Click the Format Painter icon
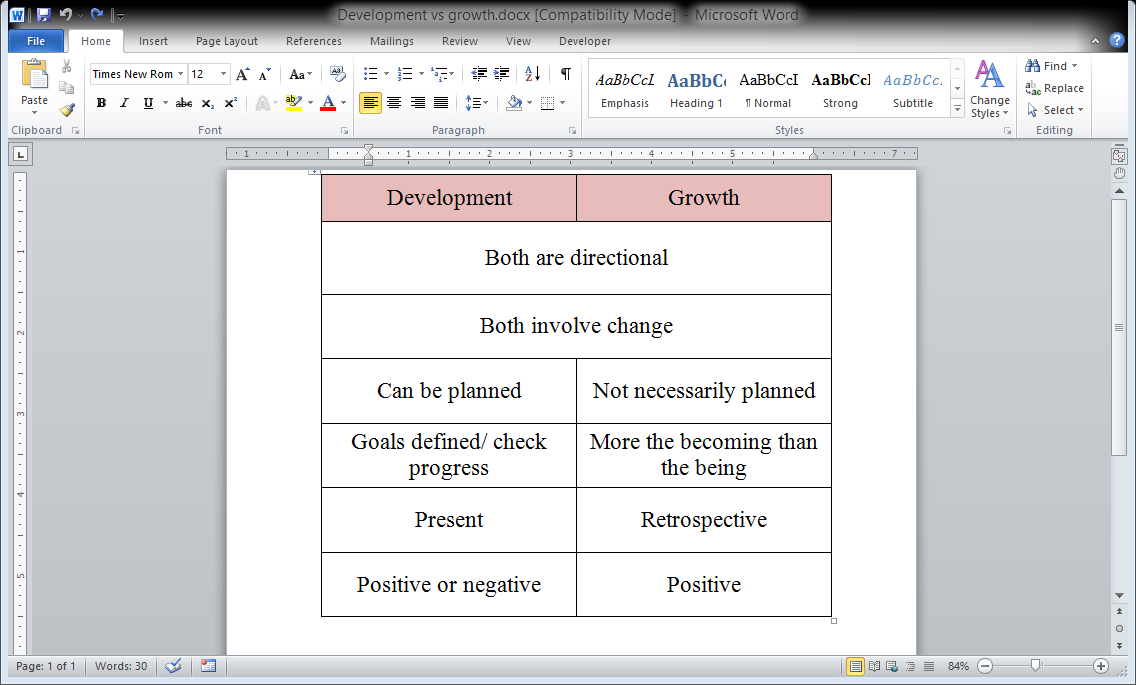The height and width of the screenshot is (685, 1136). tap(67, 110)
